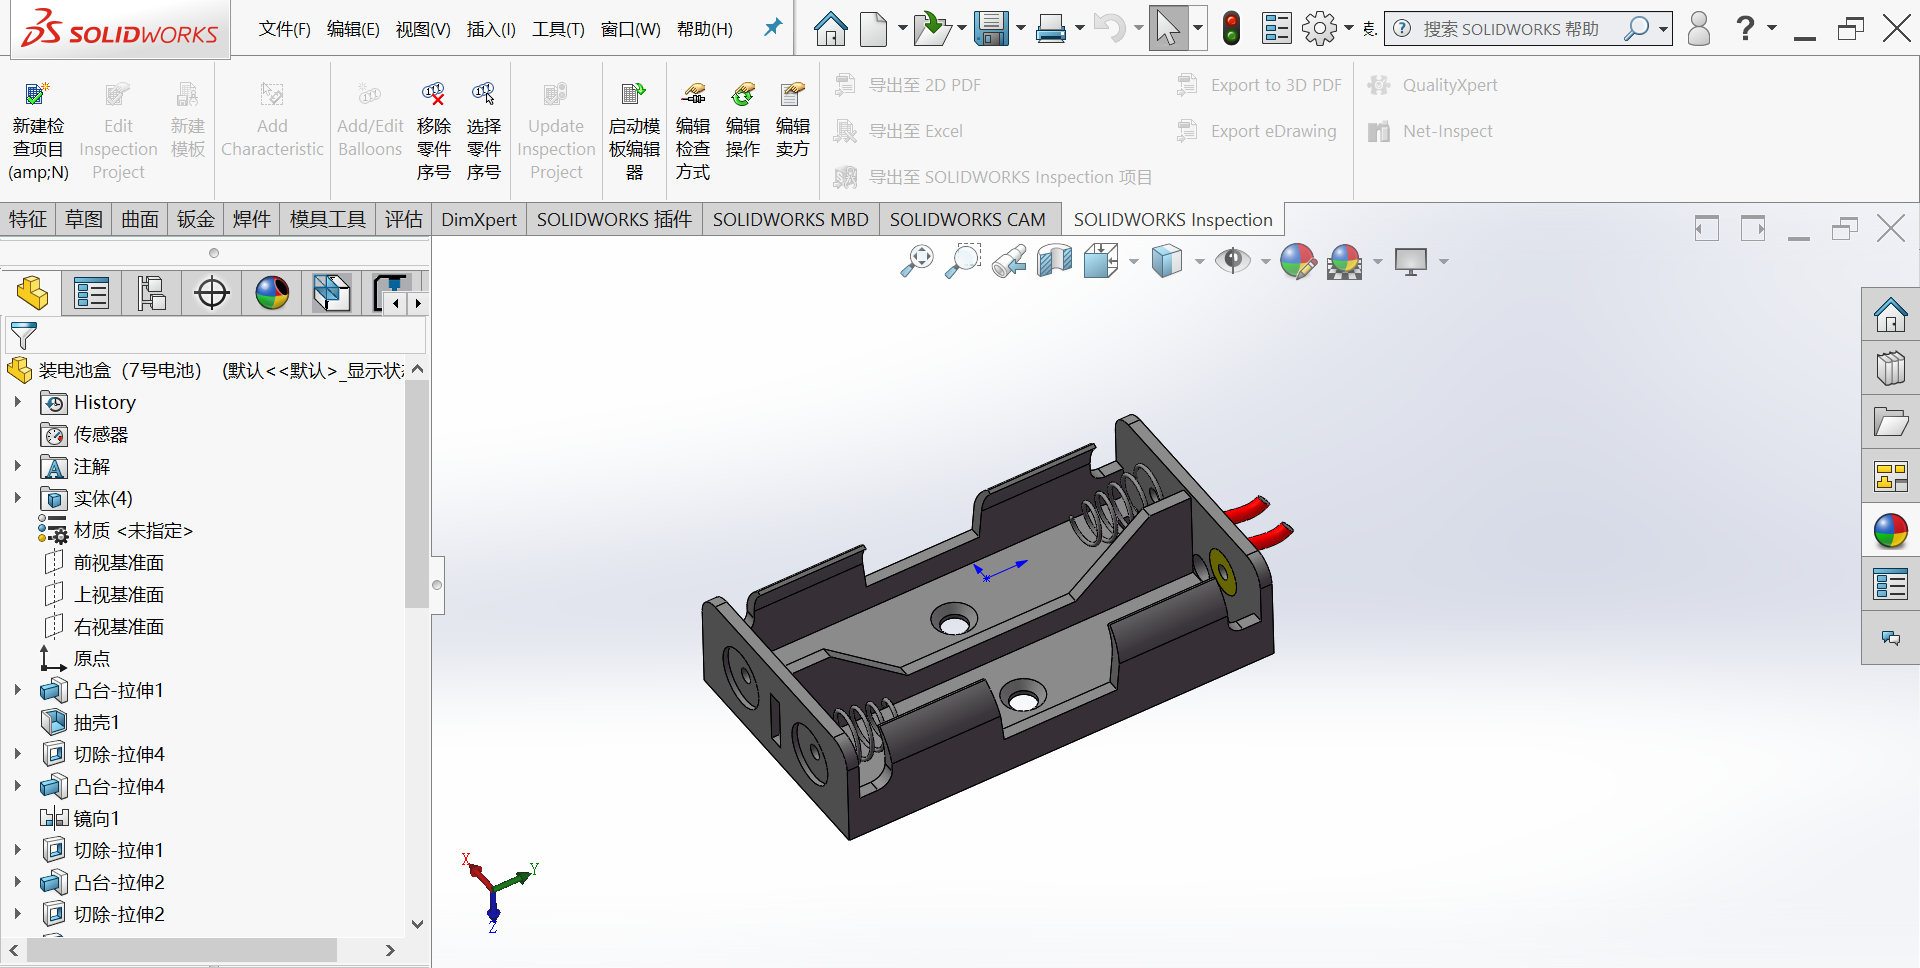Toggle the pin on the menu bar
Viewport: 1920px width, 968px height.
coord(773,28)
